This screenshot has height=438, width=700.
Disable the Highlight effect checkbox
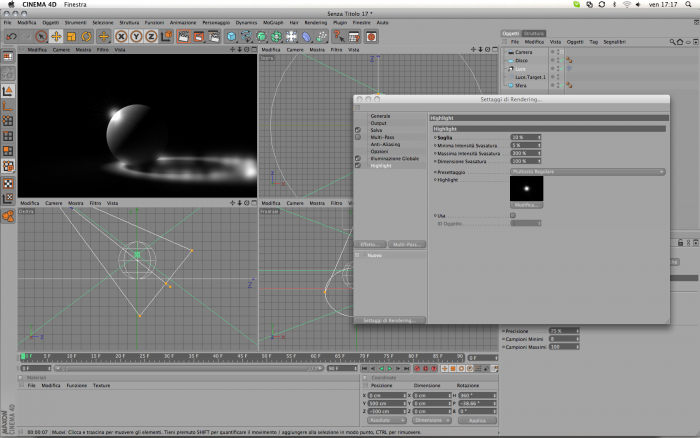point(358,166)
